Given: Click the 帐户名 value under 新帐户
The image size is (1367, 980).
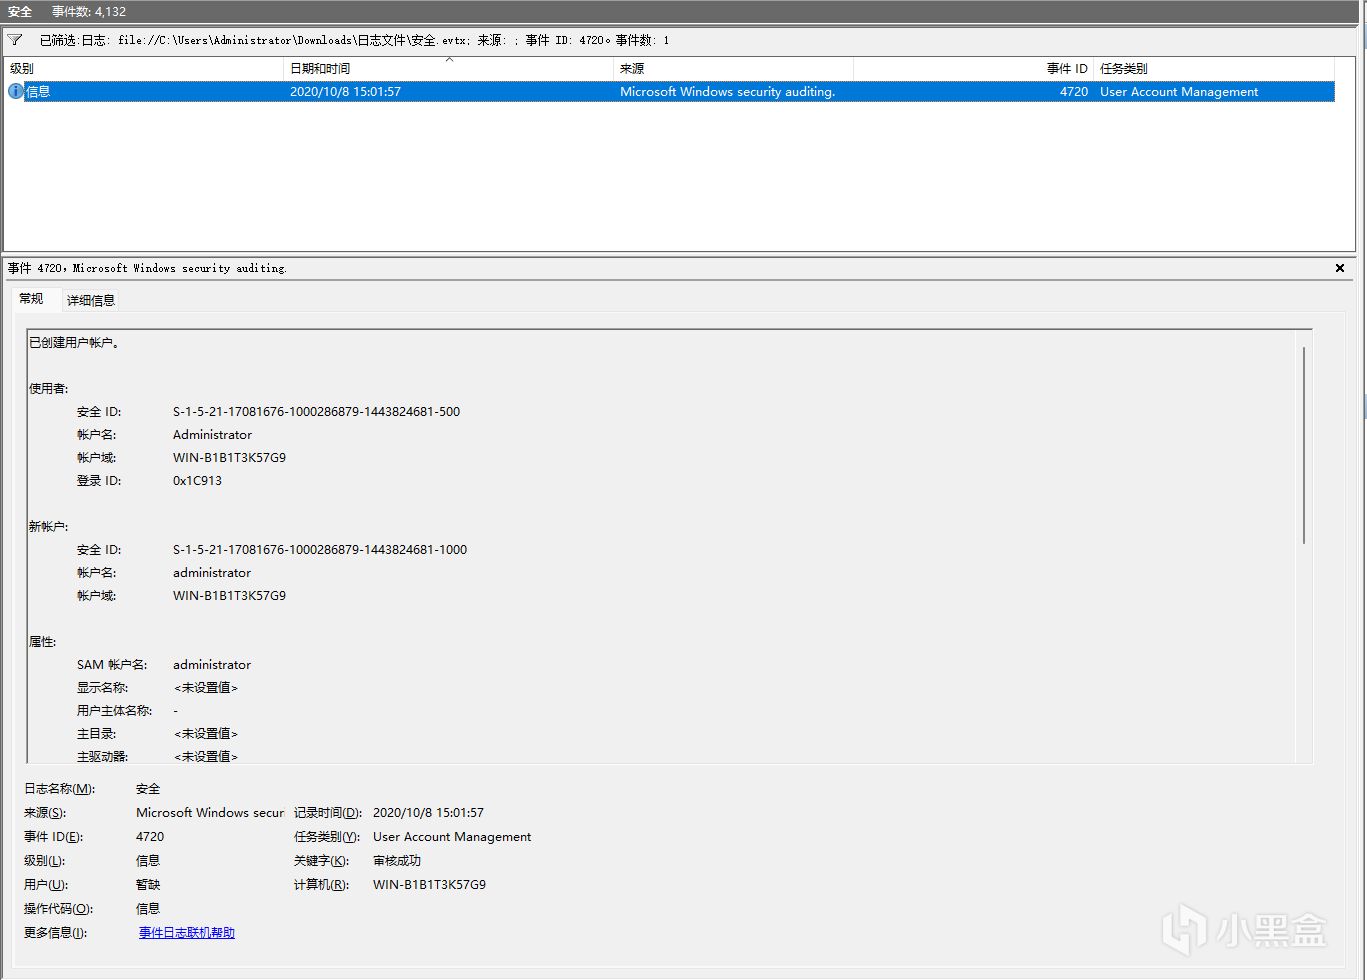Looking at the screenshot, I should 212,573.
